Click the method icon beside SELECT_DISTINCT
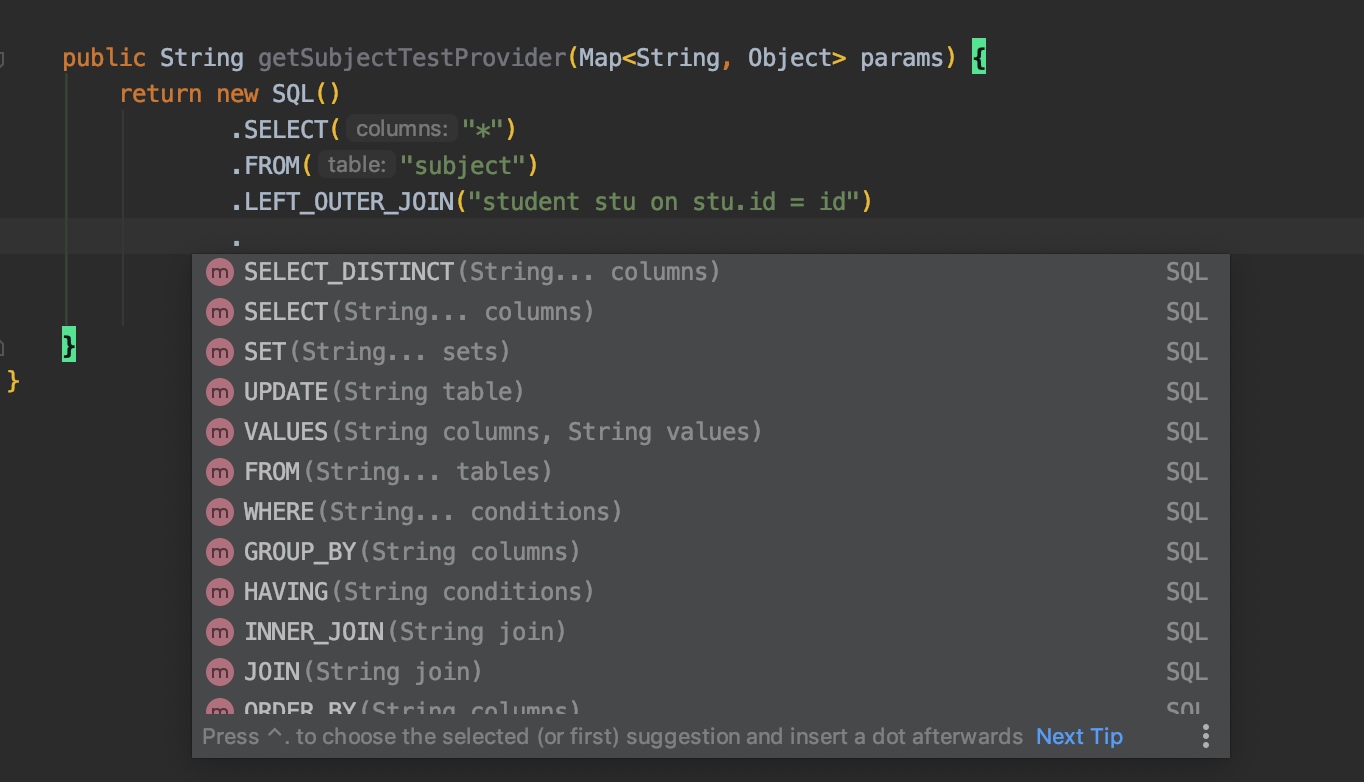The height and width of the screenshot is (782, 1364). pyautogui.click(x=219, y=272)
